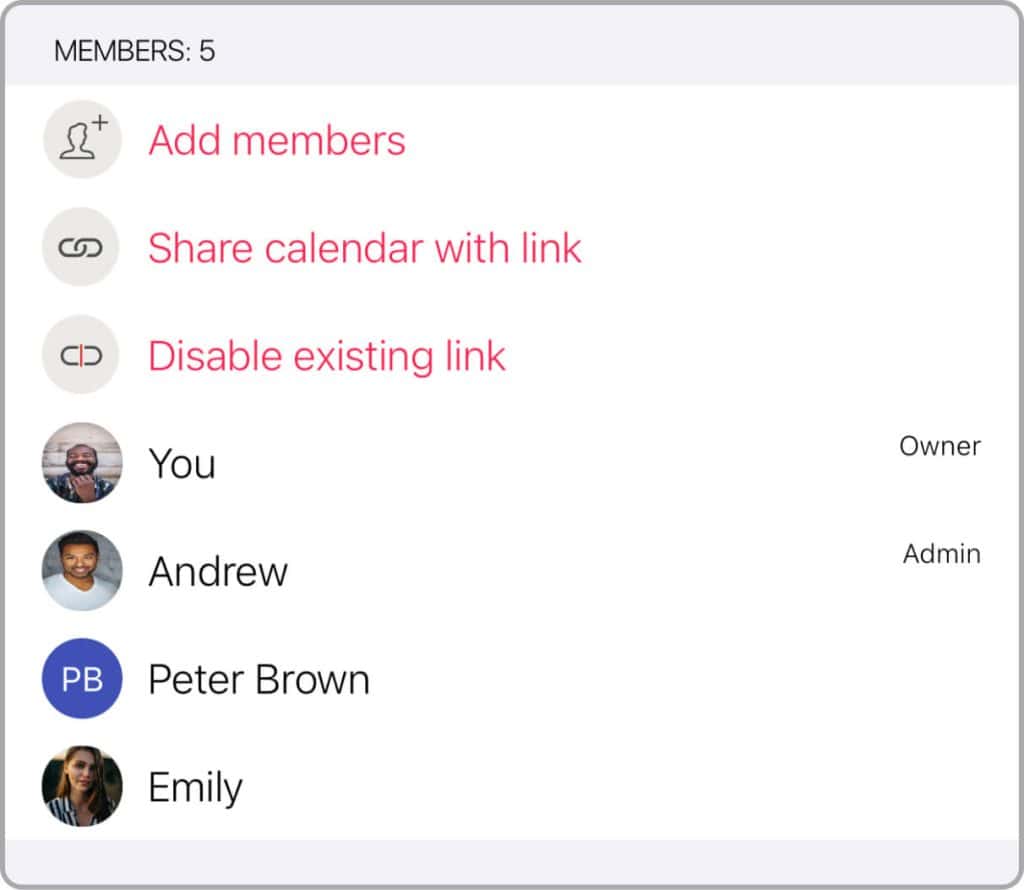Open the Admin role selector for Andrew

coord(941,554)
